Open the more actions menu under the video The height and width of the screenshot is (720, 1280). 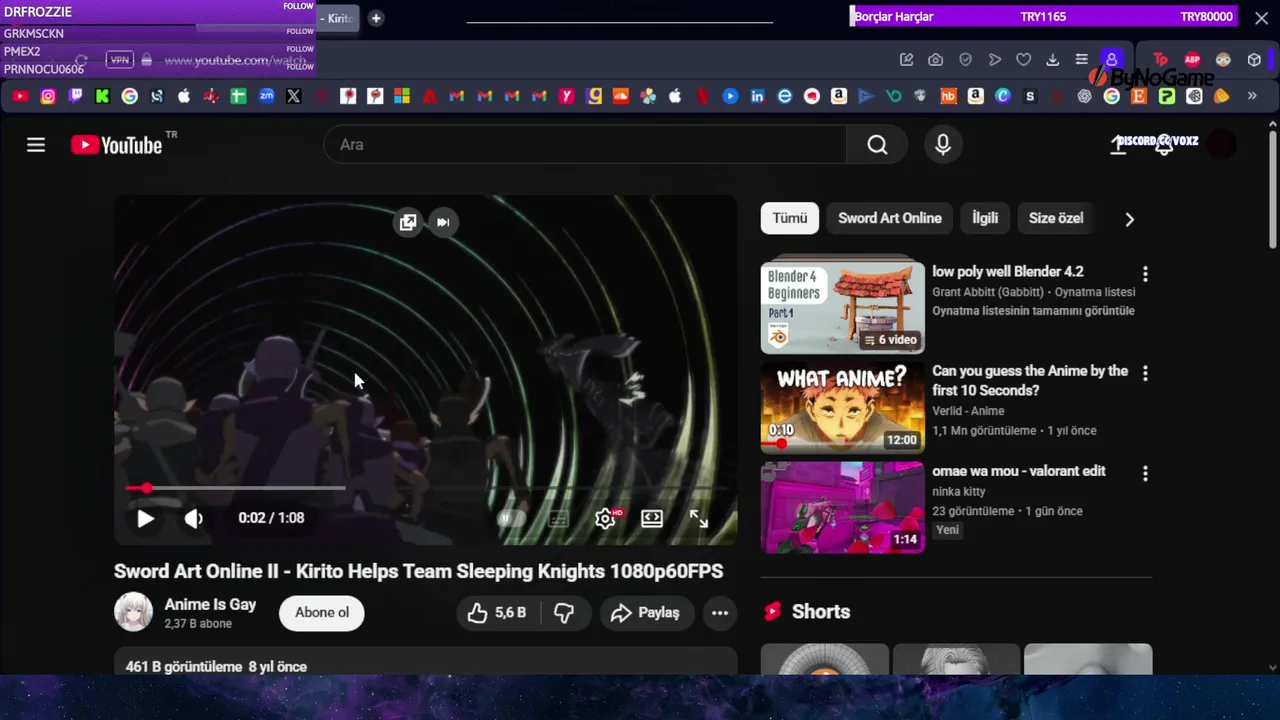720,613
